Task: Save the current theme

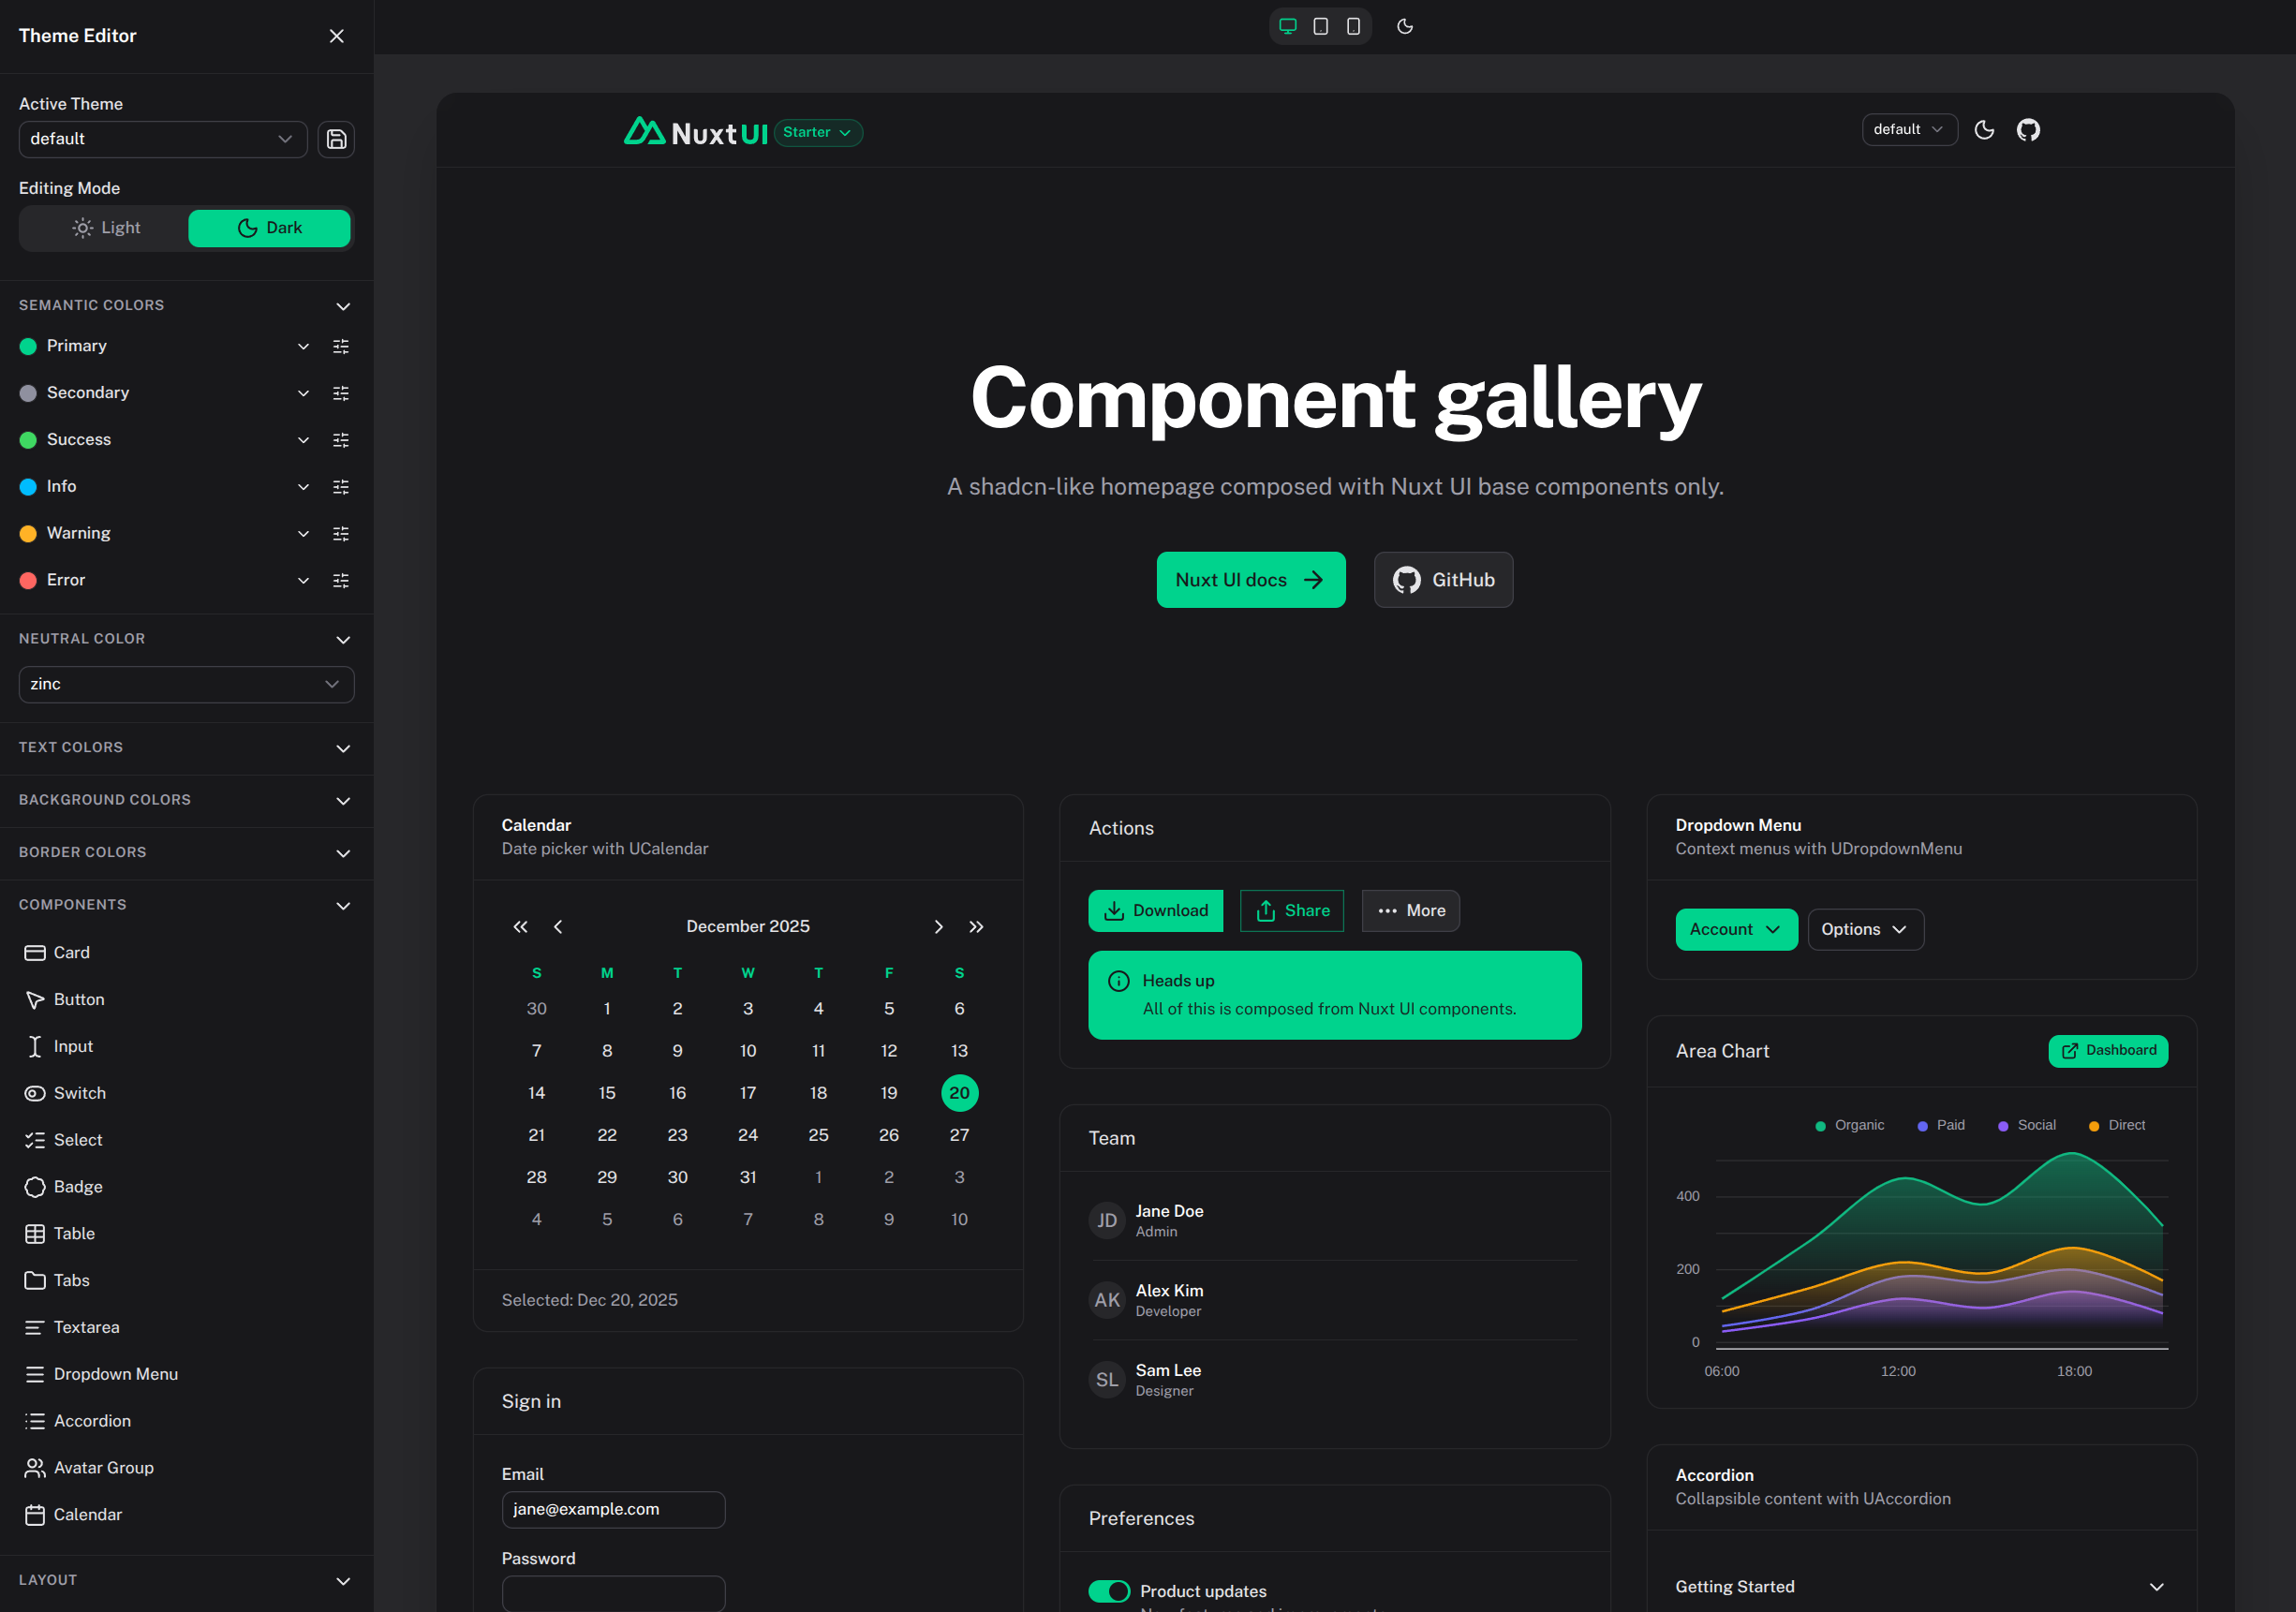Action: point(336,139)
